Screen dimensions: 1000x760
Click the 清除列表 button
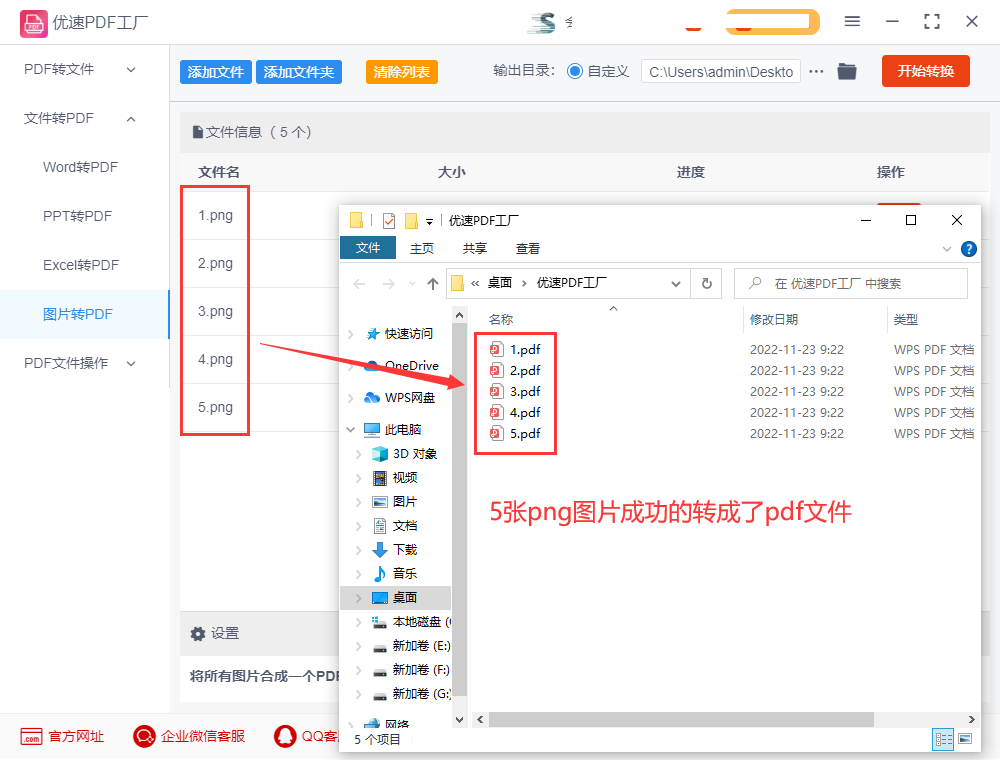402,72
